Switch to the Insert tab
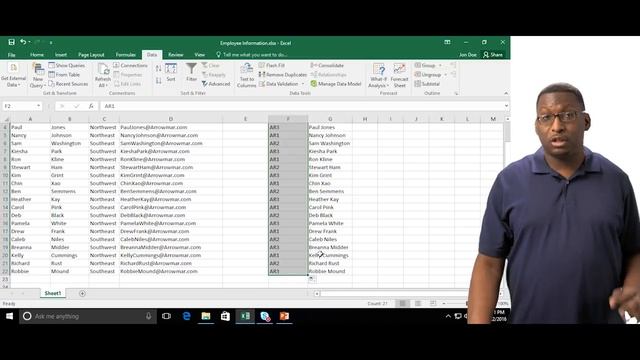This screenshot has width=640, height=360. coord(61,55)
